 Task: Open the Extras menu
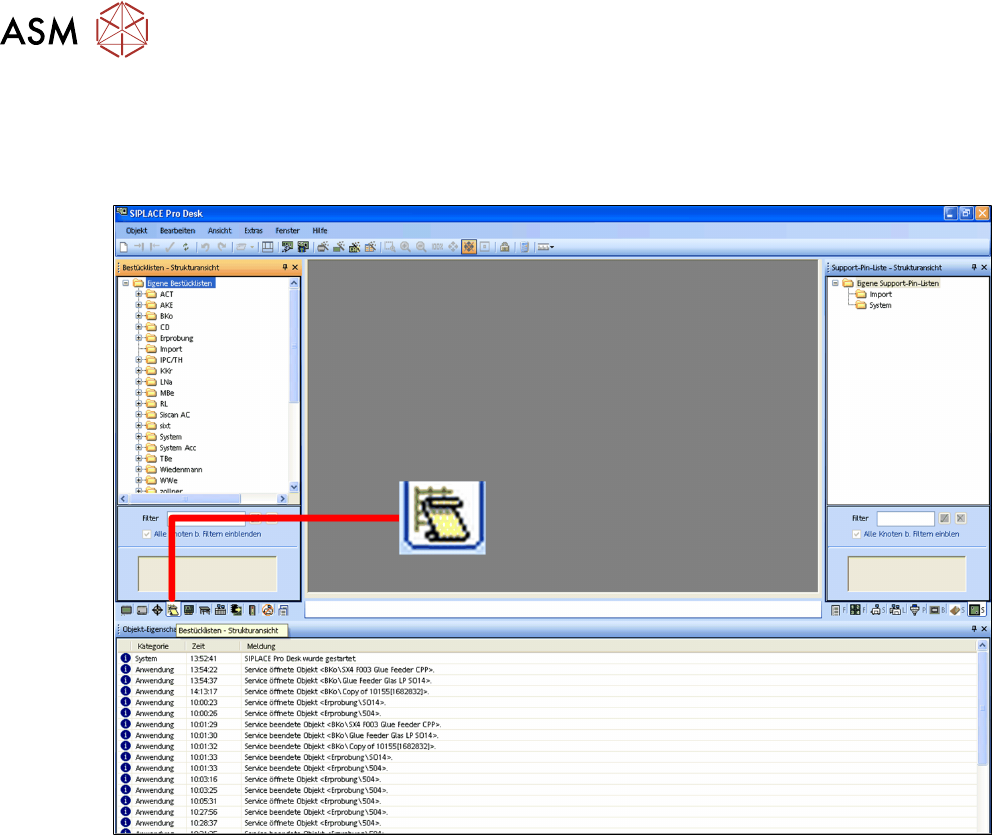(254, 231)
